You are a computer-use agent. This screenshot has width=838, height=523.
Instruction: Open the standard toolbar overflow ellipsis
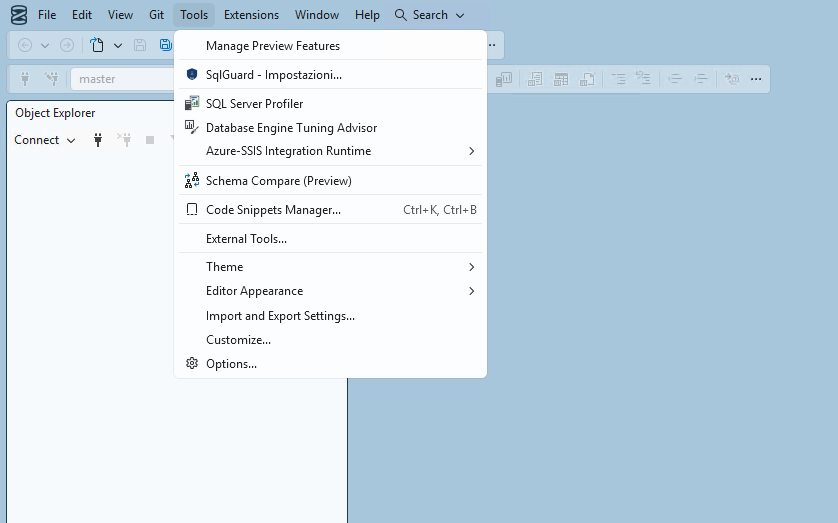tap(492, 45)
